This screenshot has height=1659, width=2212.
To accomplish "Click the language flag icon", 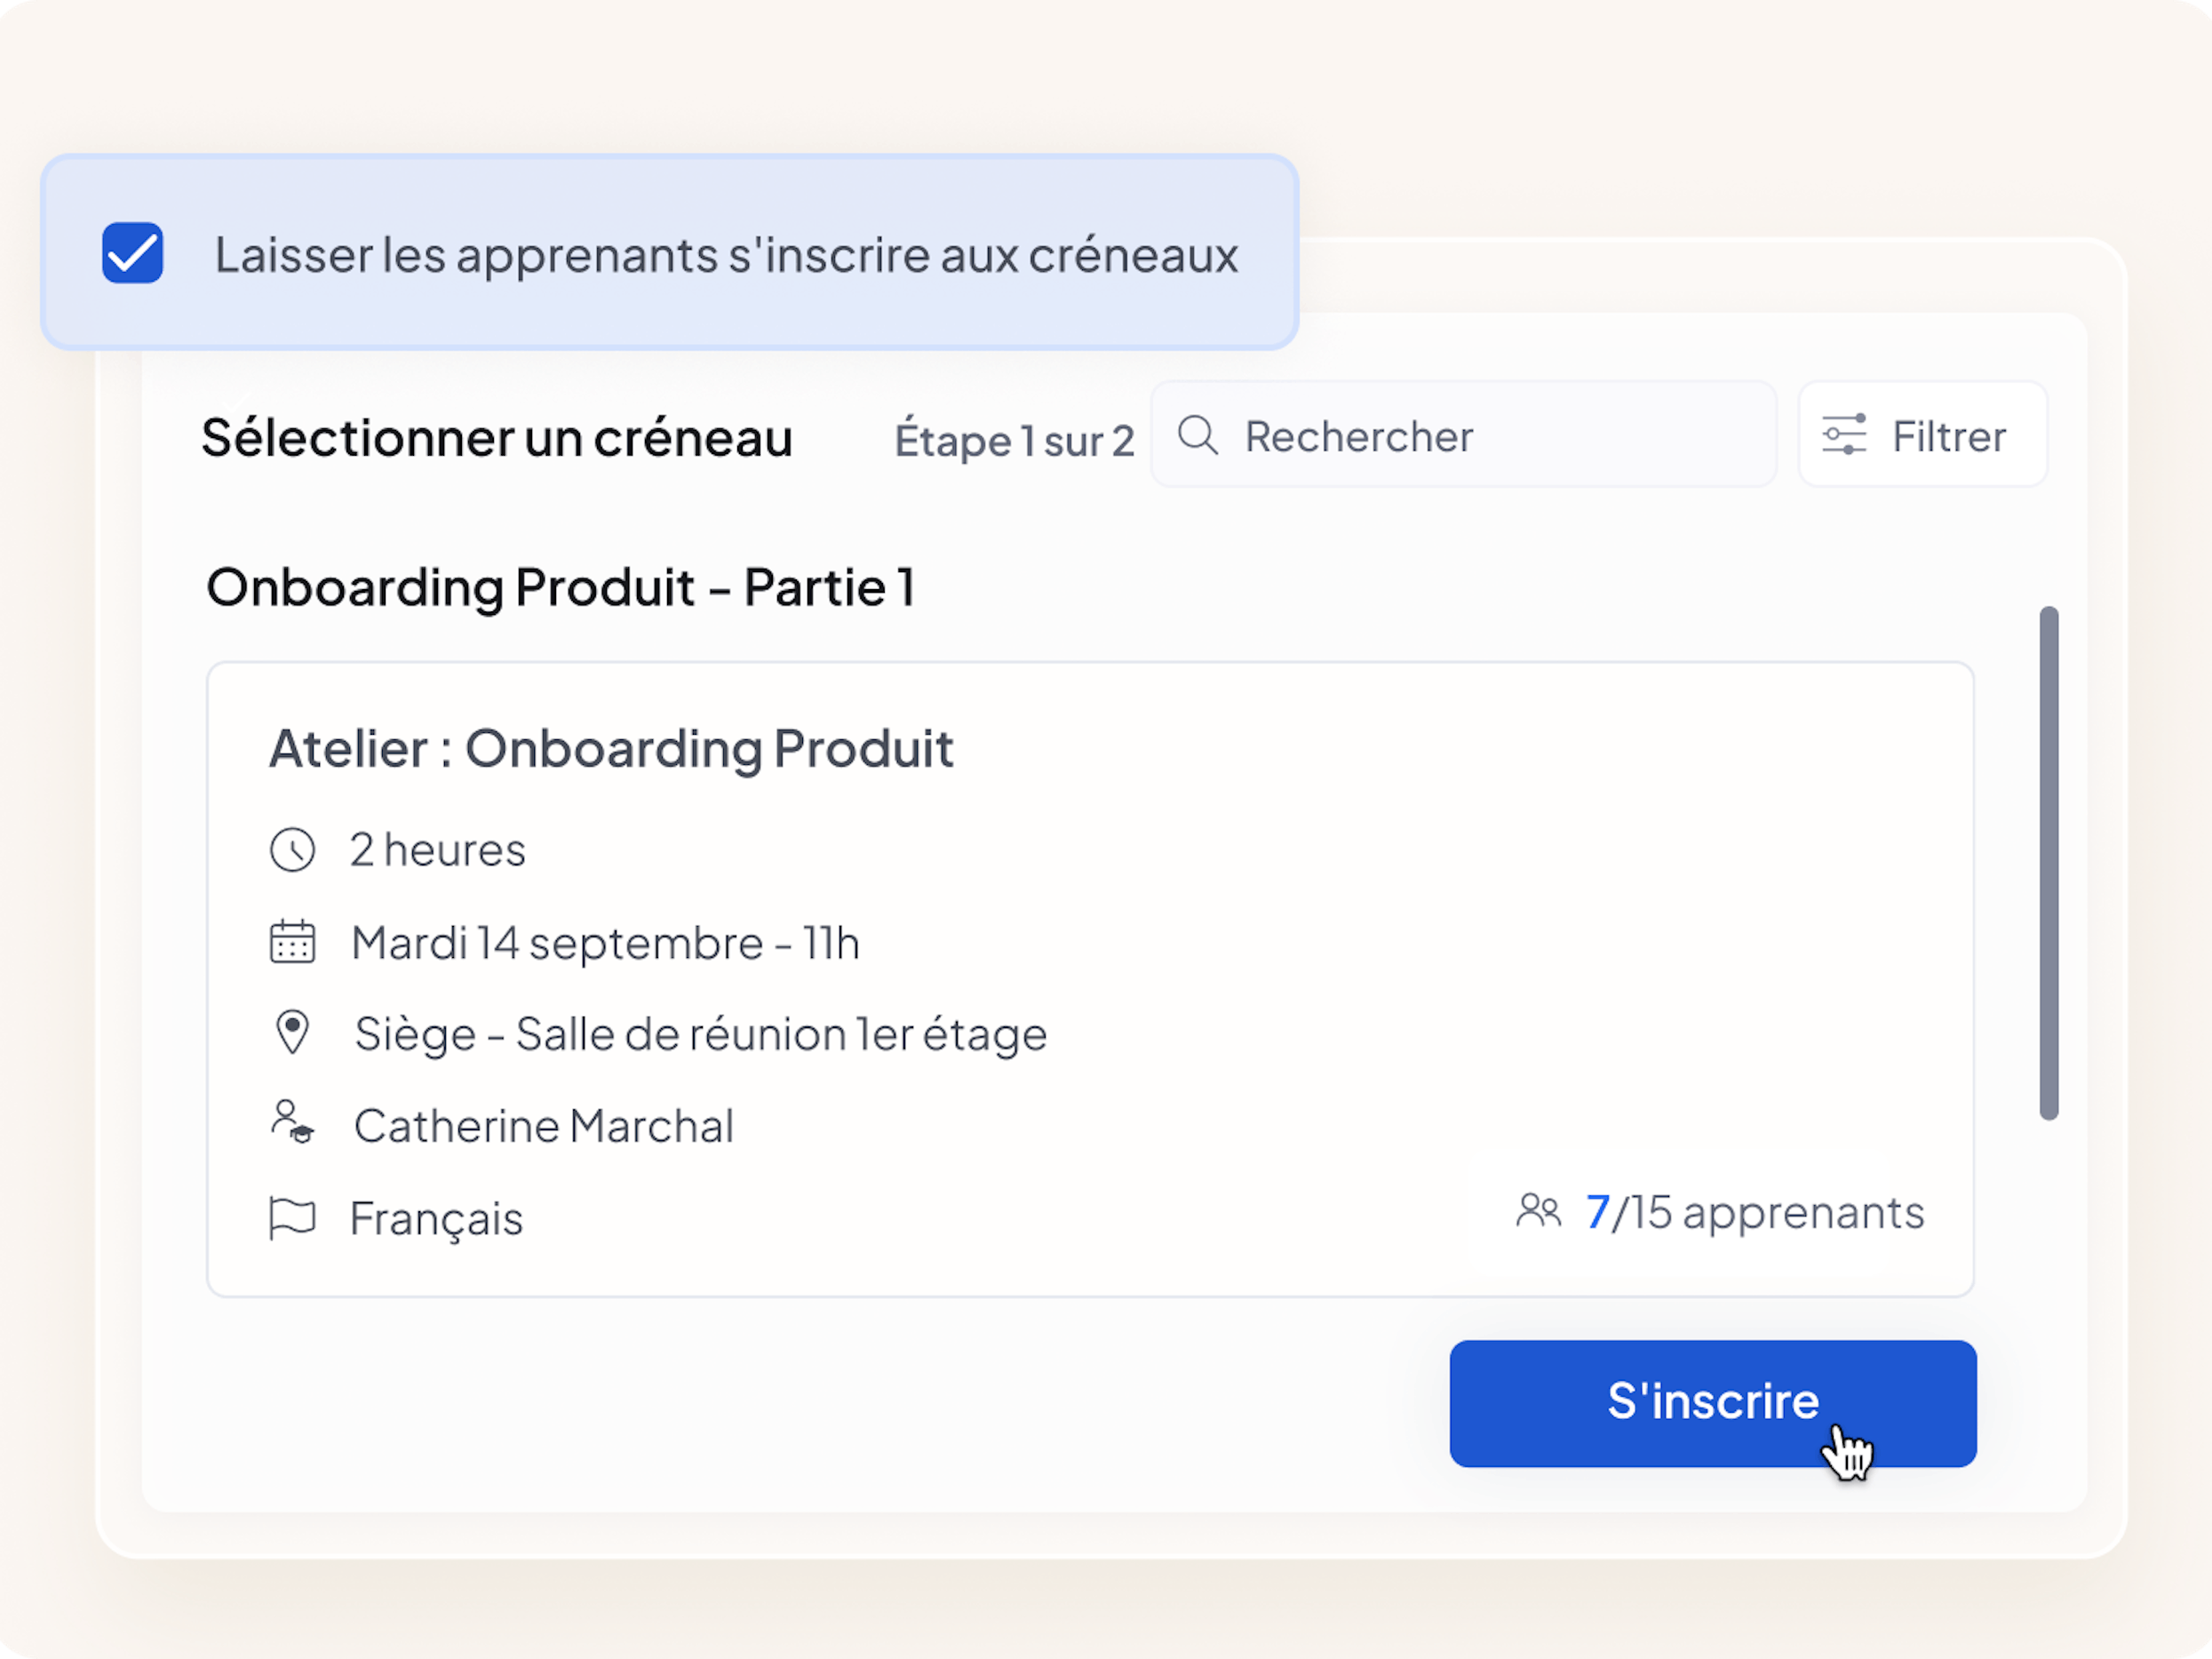I will [292, 1218].
